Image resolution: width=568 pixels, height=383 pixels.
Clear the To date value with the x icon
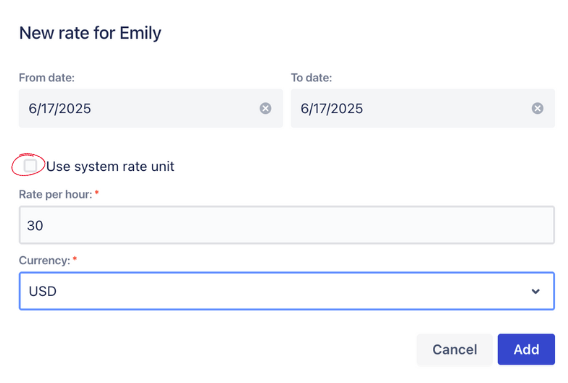tap(537, 108)
